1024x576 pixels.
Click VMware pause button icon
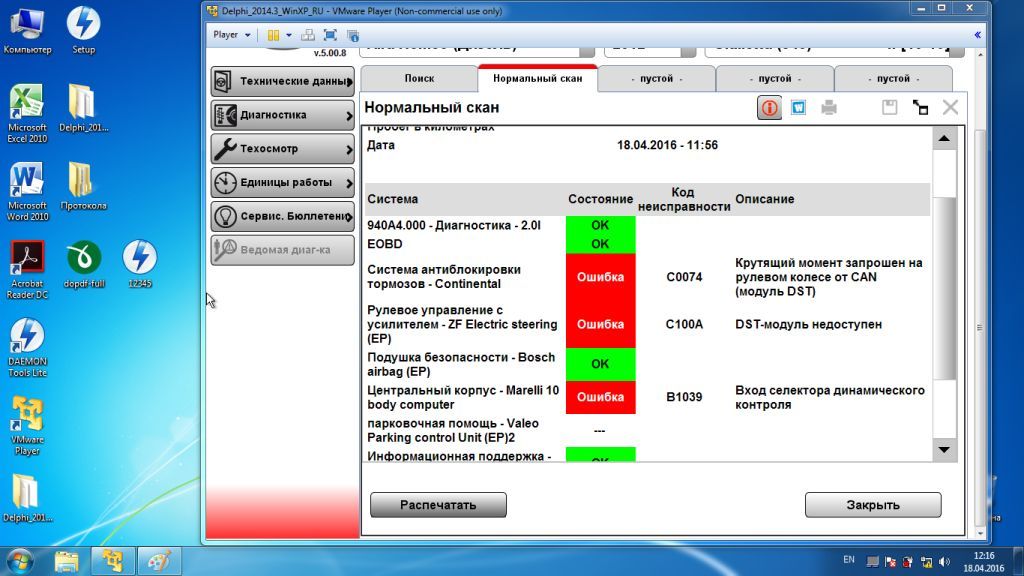273,35
